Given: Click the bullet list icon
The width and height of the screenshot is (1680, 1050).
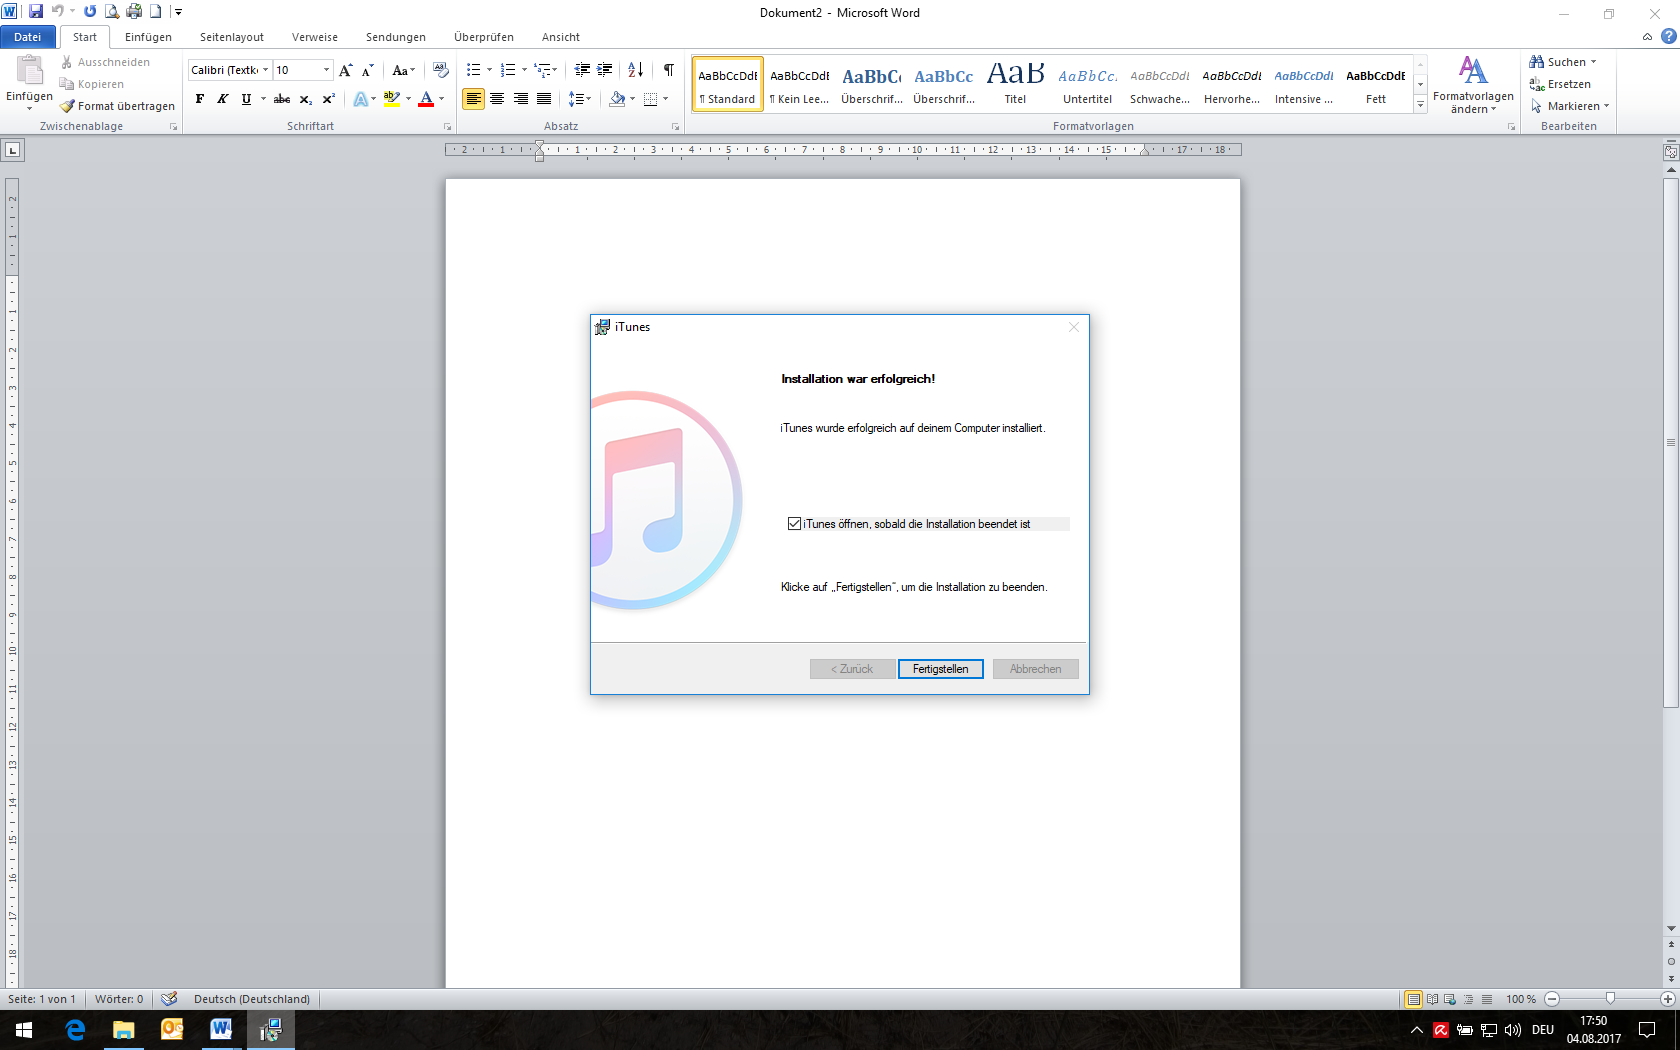Looking at the screenshot, I should pos(473,70).
